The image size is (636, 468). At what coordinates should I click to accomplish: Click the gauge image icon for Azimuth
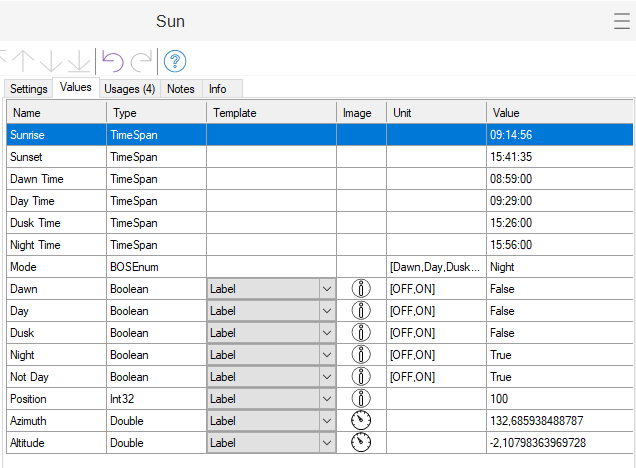click(361, 421)
